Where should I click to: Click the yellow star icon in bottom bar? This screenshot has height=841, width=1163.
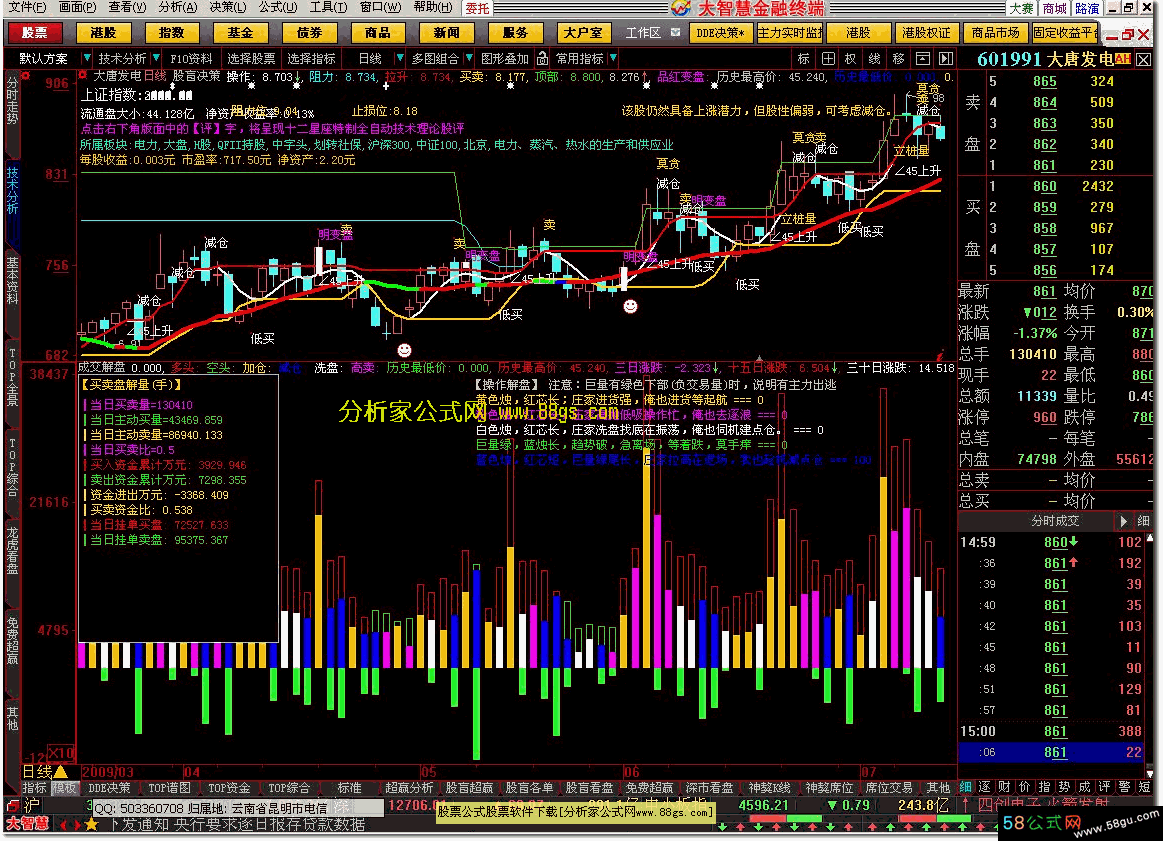pyautogui.click(x=91, y=824)
